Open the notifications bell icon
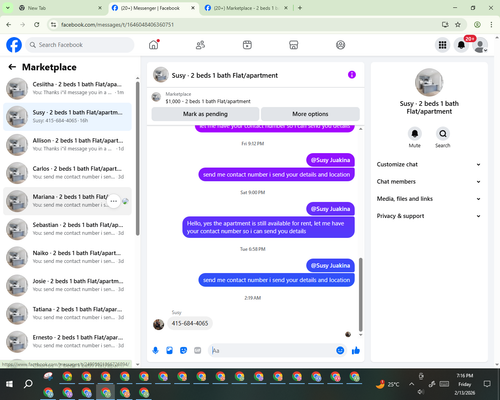This screenshot has height=400, width=500. (x=461, y=45)
